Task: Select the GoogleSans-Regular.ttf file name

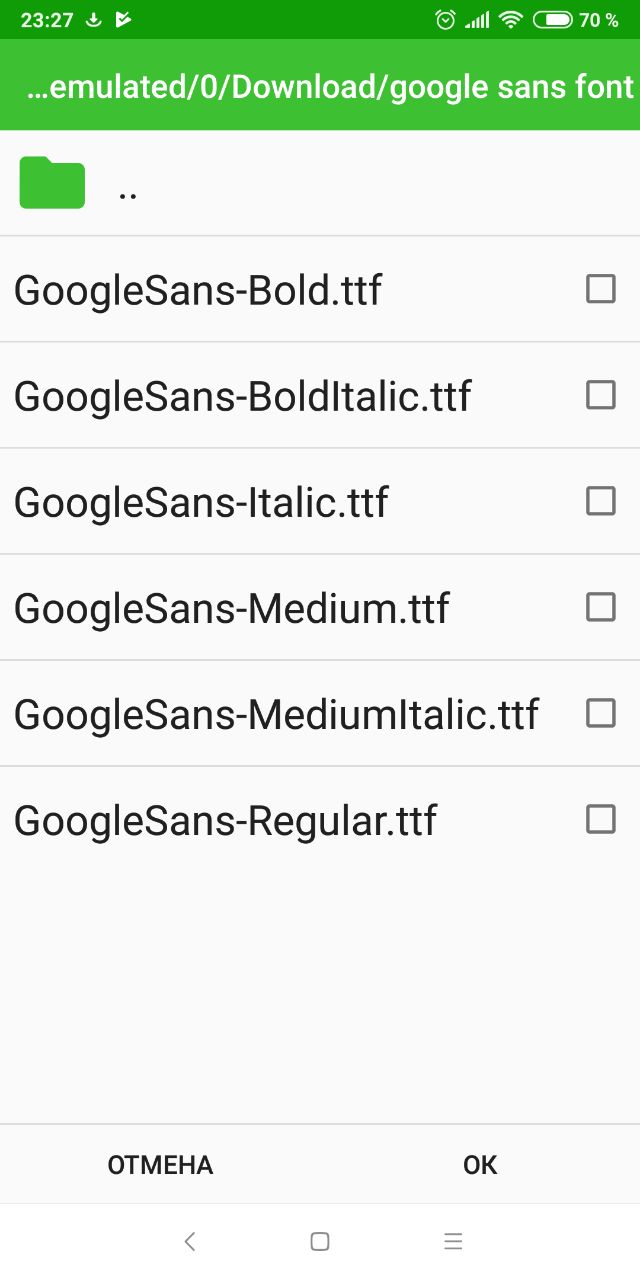Action: pyautogui.click(x=225, y=821)
